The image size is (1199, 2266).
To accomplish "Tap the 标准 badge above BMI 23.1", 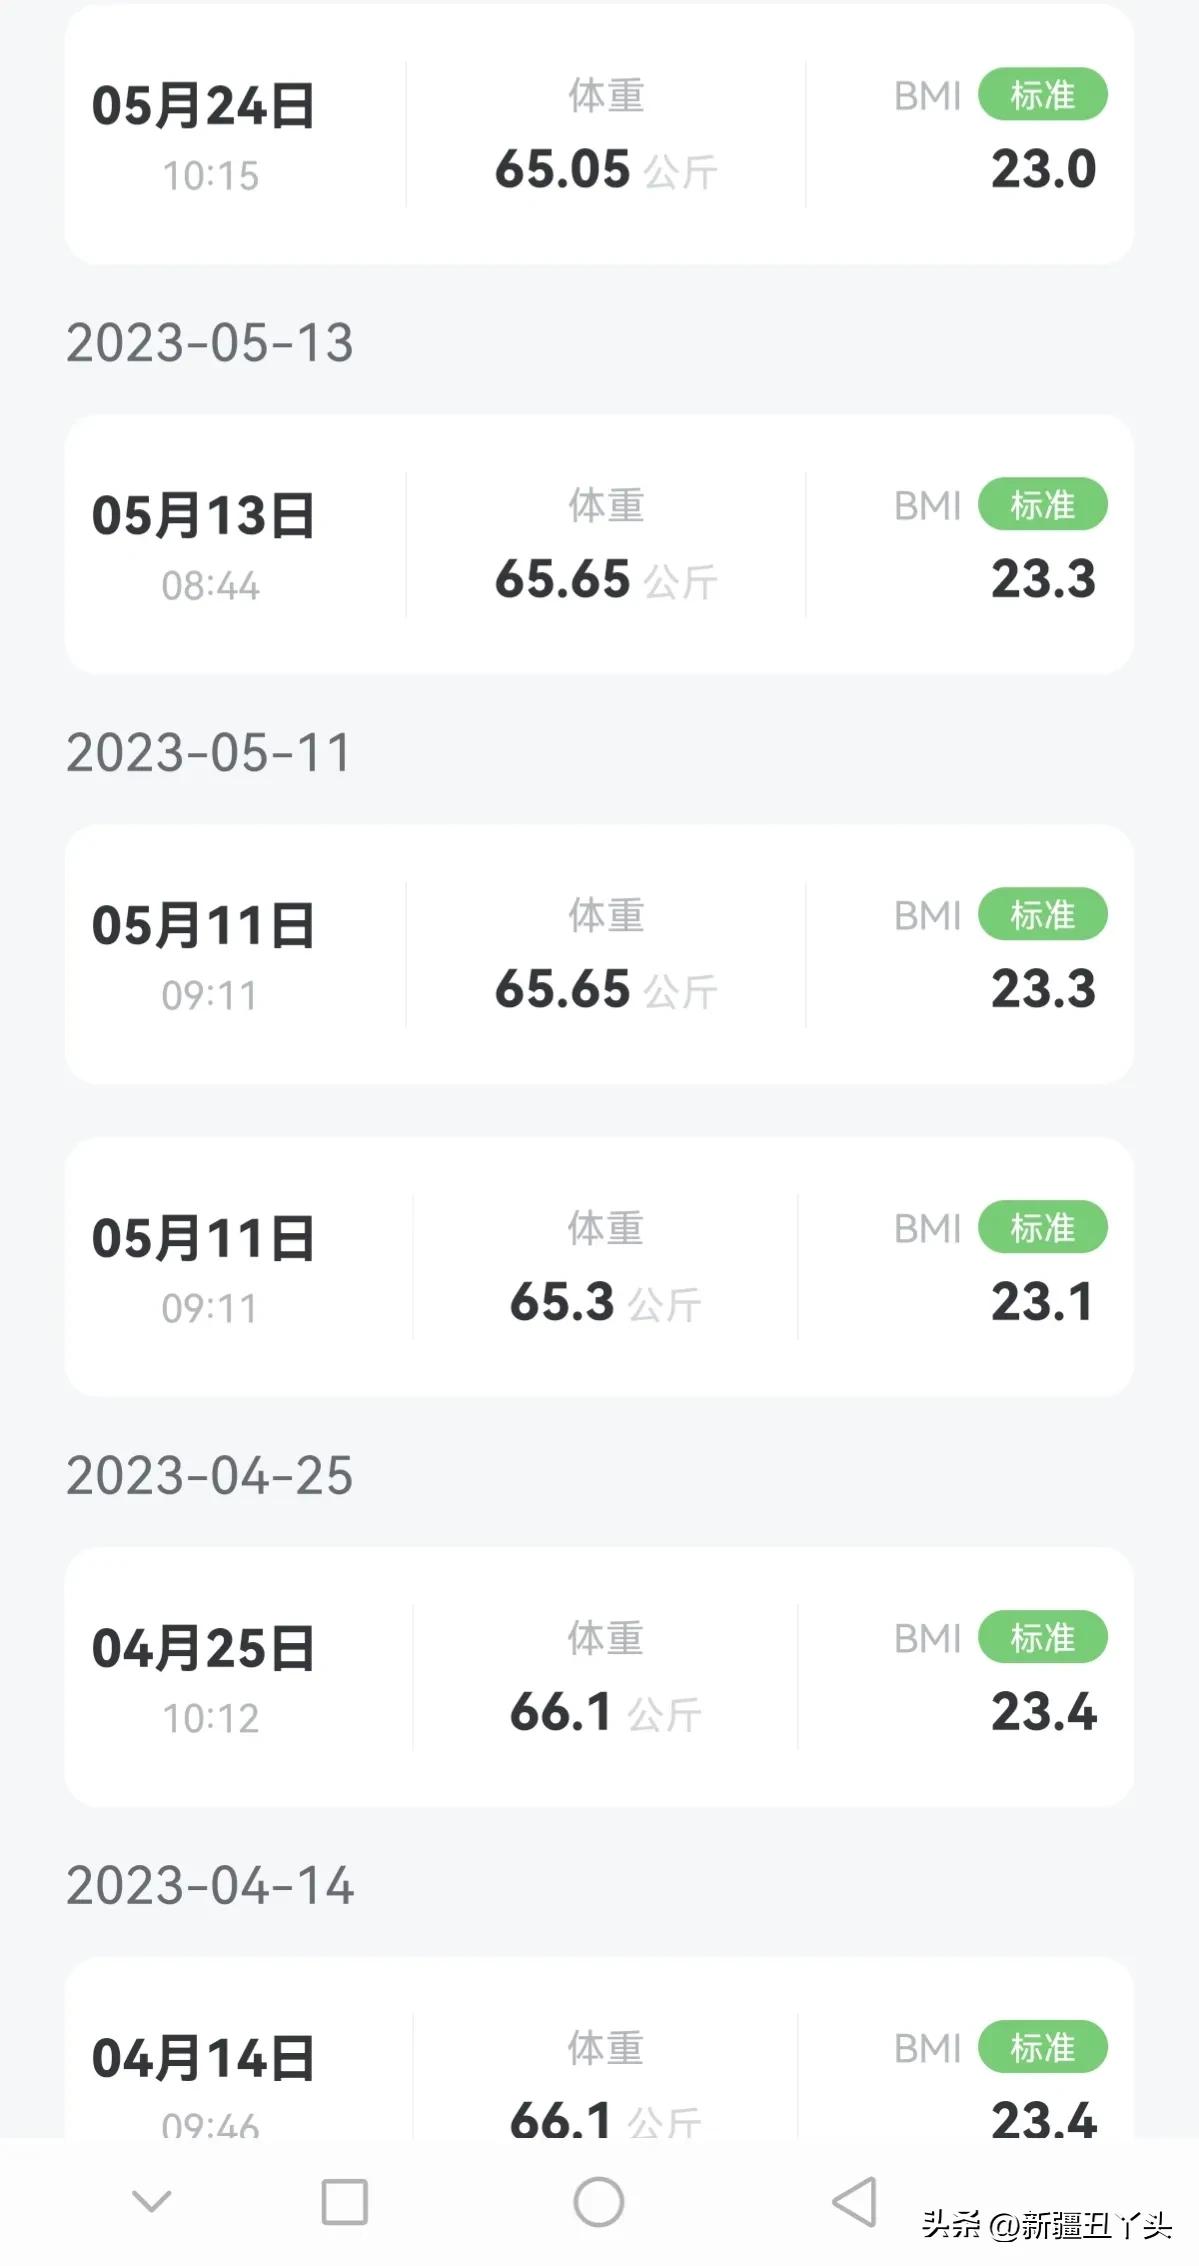I will (x=1042, y=1228).
